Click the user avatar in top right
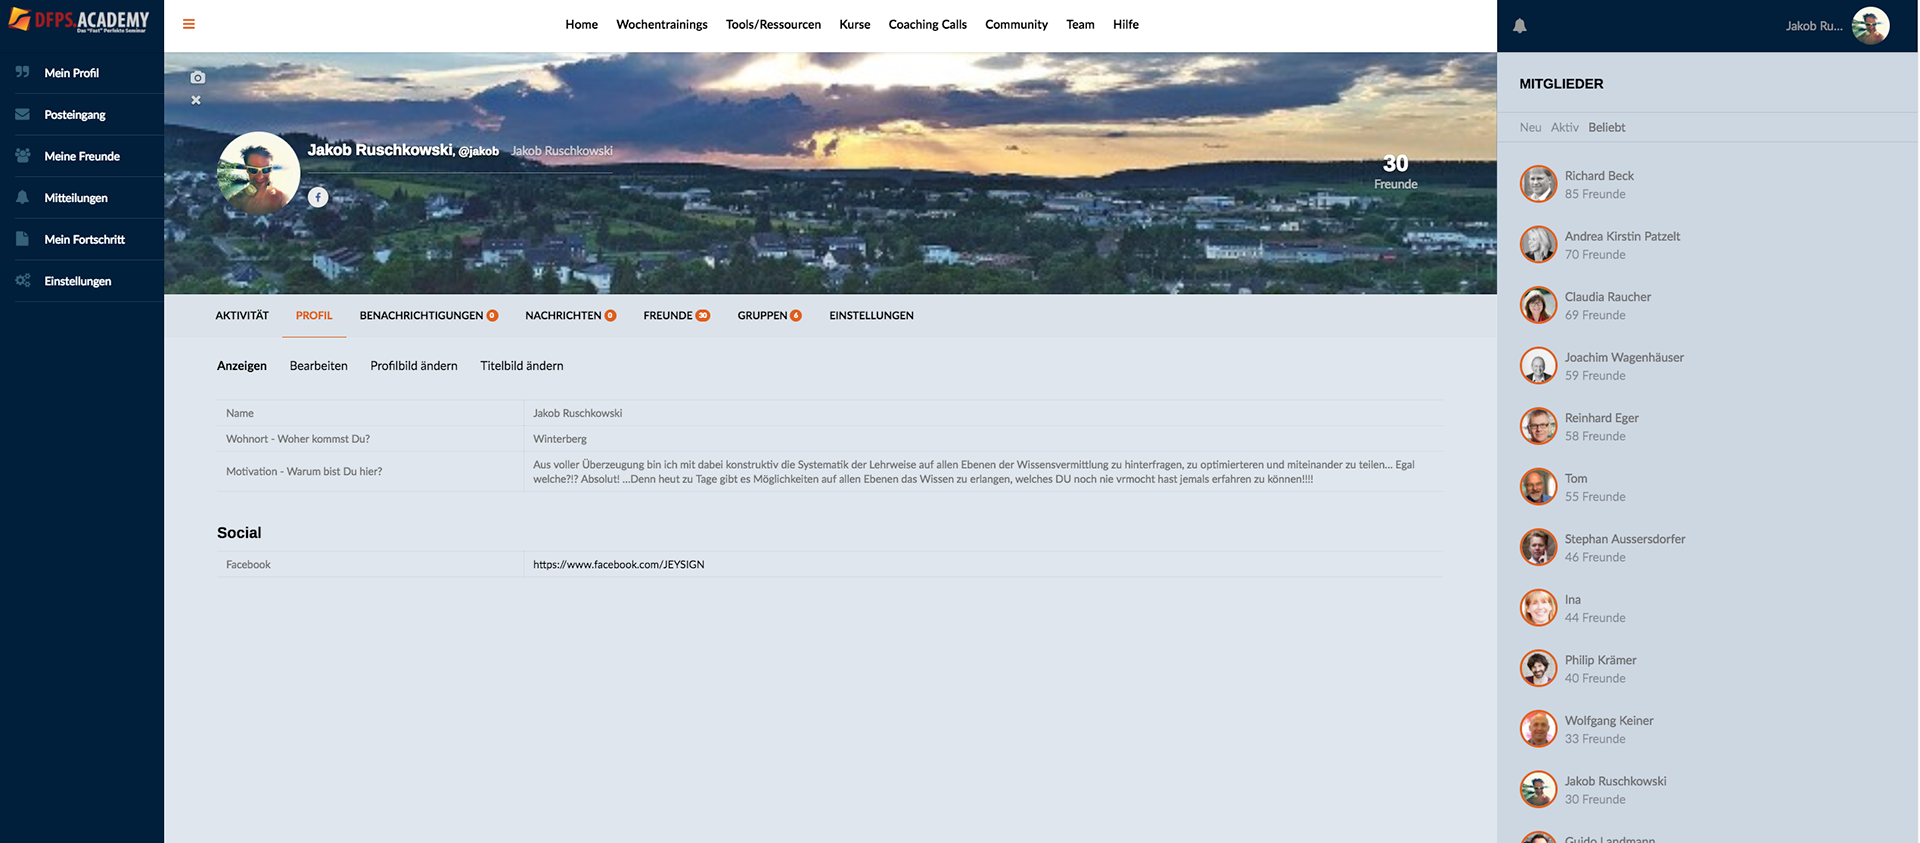Viewport: 1920px width, 843px height. click(x=1870, y=26)
